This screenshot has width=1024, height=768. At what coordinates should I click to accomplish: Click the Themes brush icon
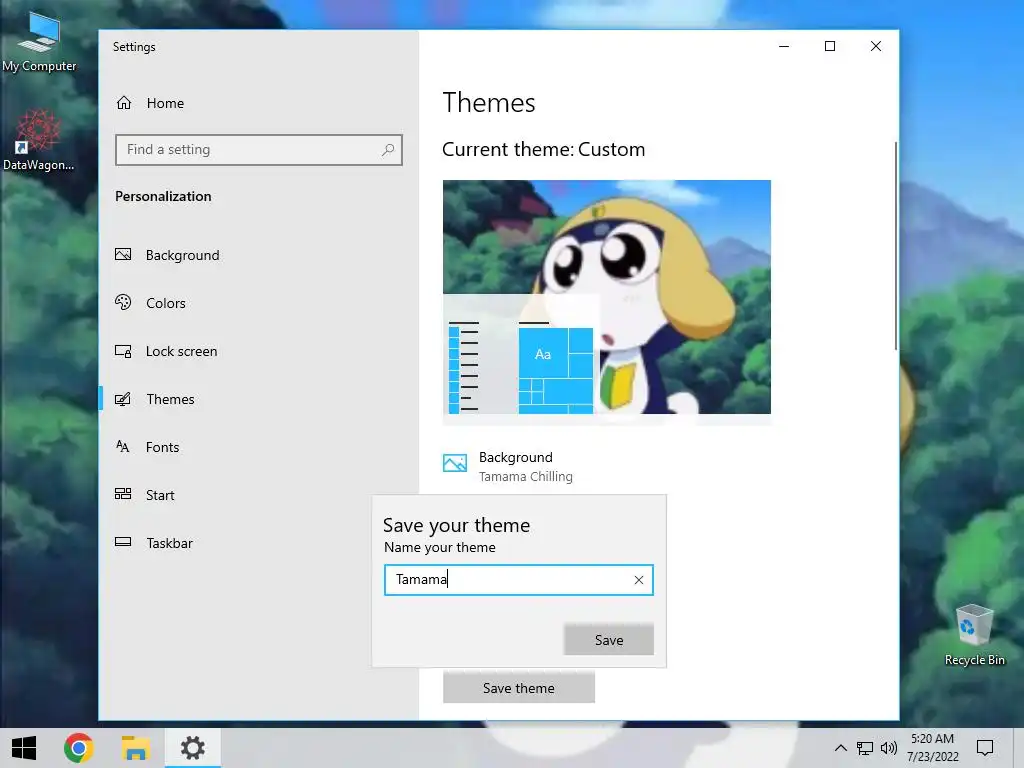coord(123,399)
